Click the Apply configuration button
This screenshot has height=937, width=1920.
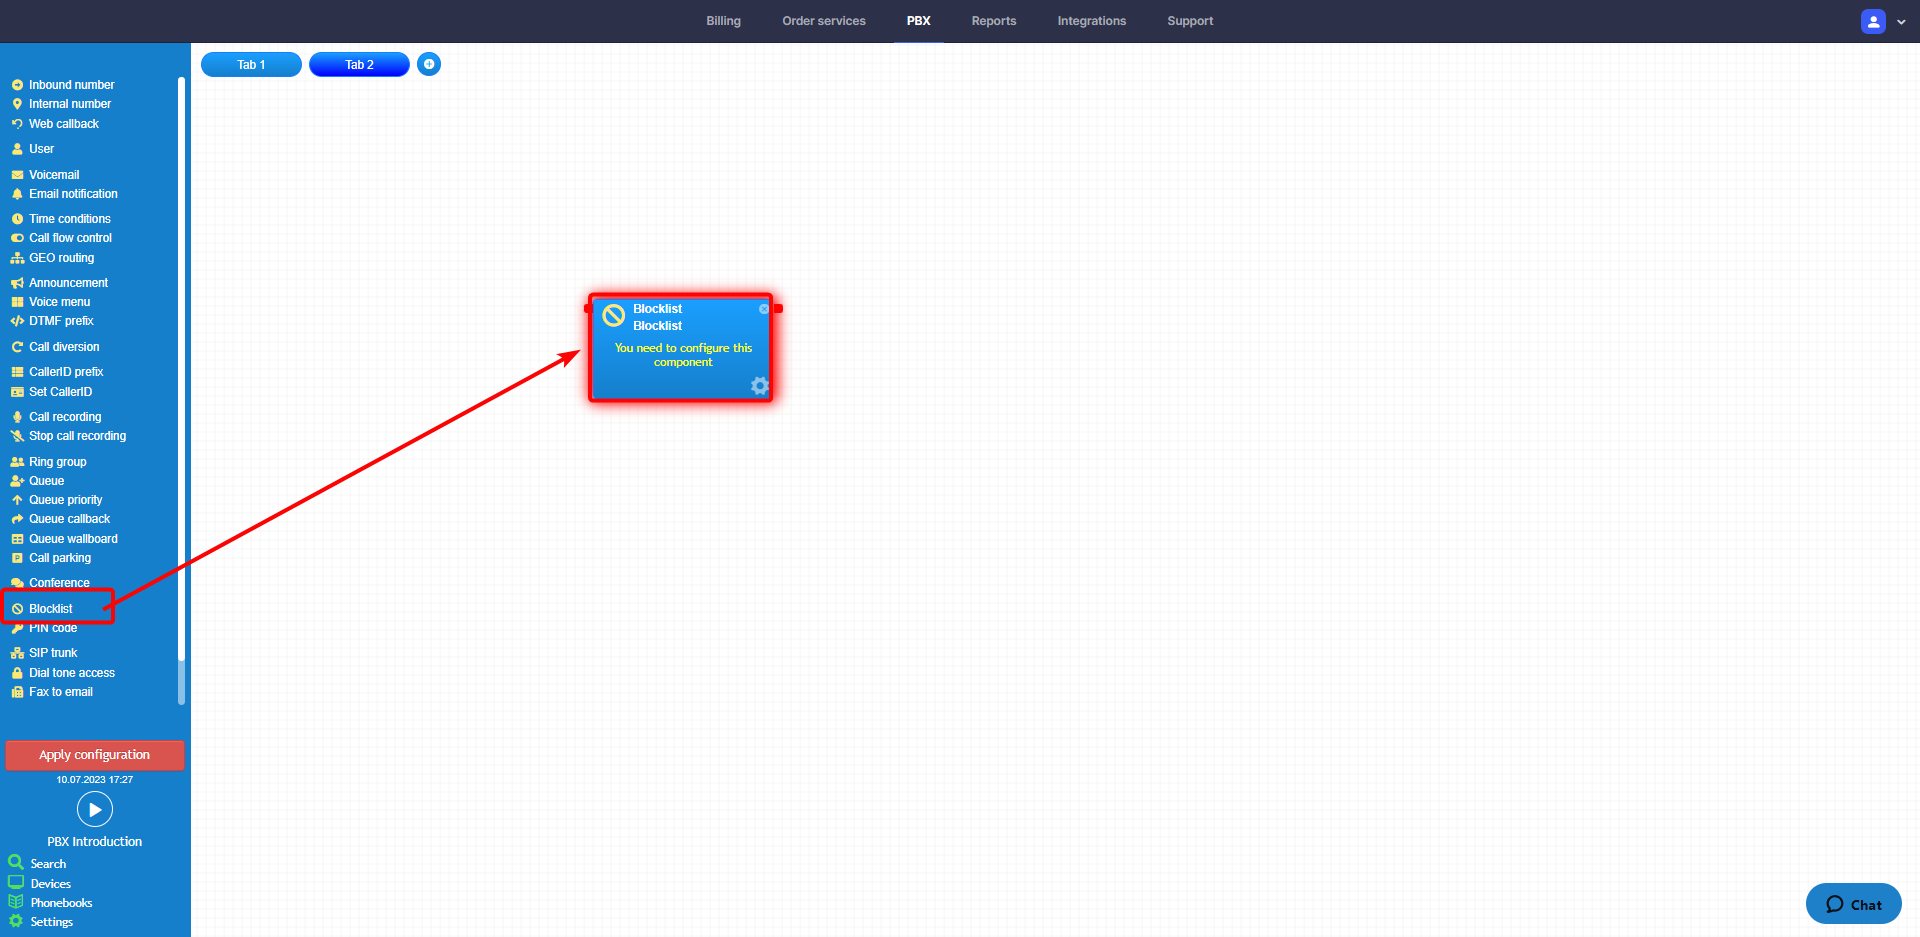(x=95, y=755)
